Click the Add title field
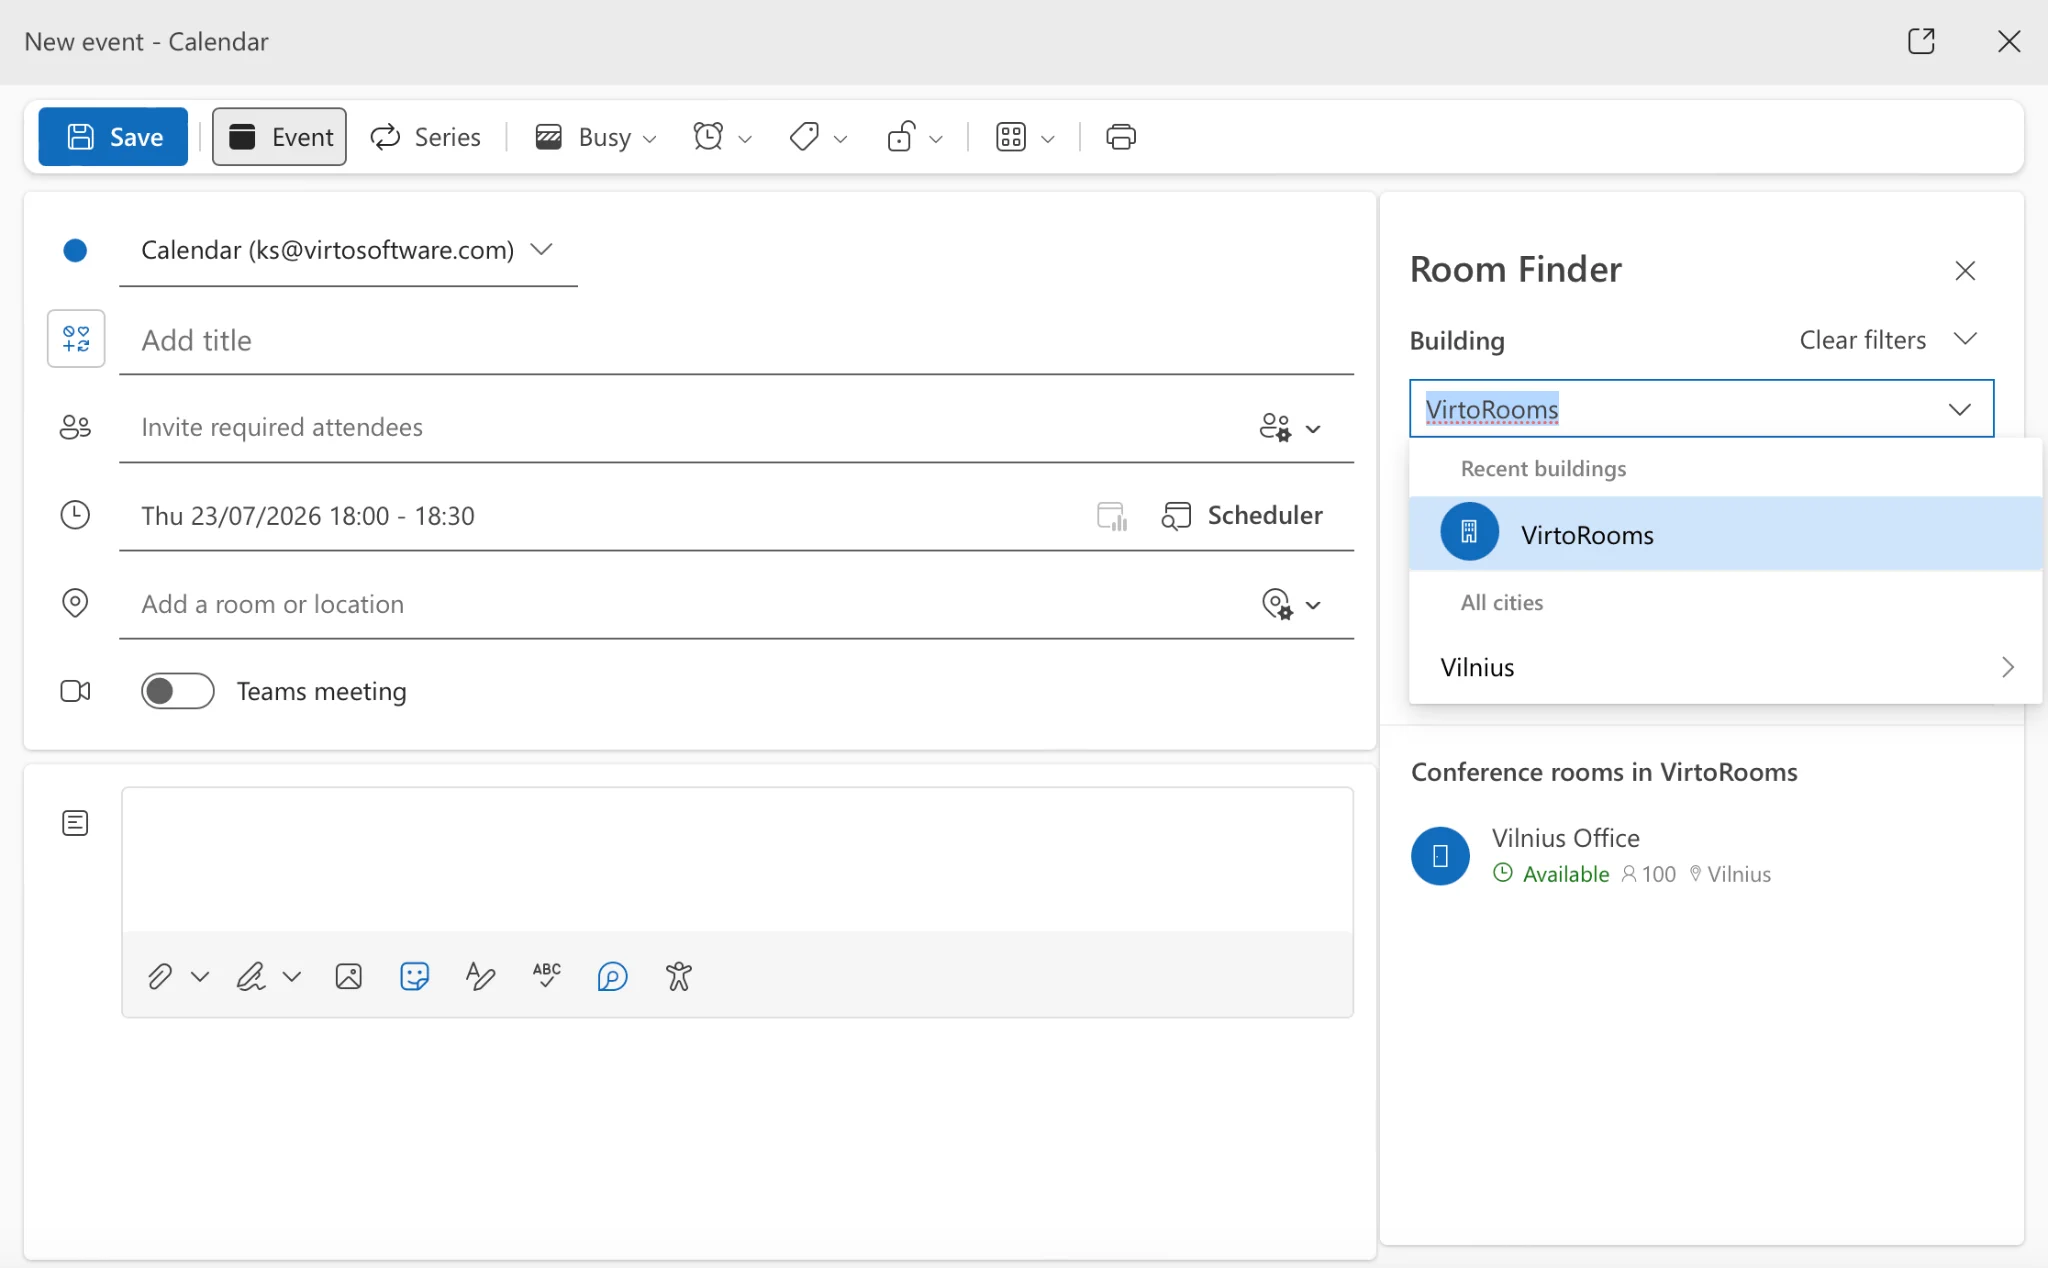The height and width of the screenshot is (1268, 2048). click(x=736, y=341)
